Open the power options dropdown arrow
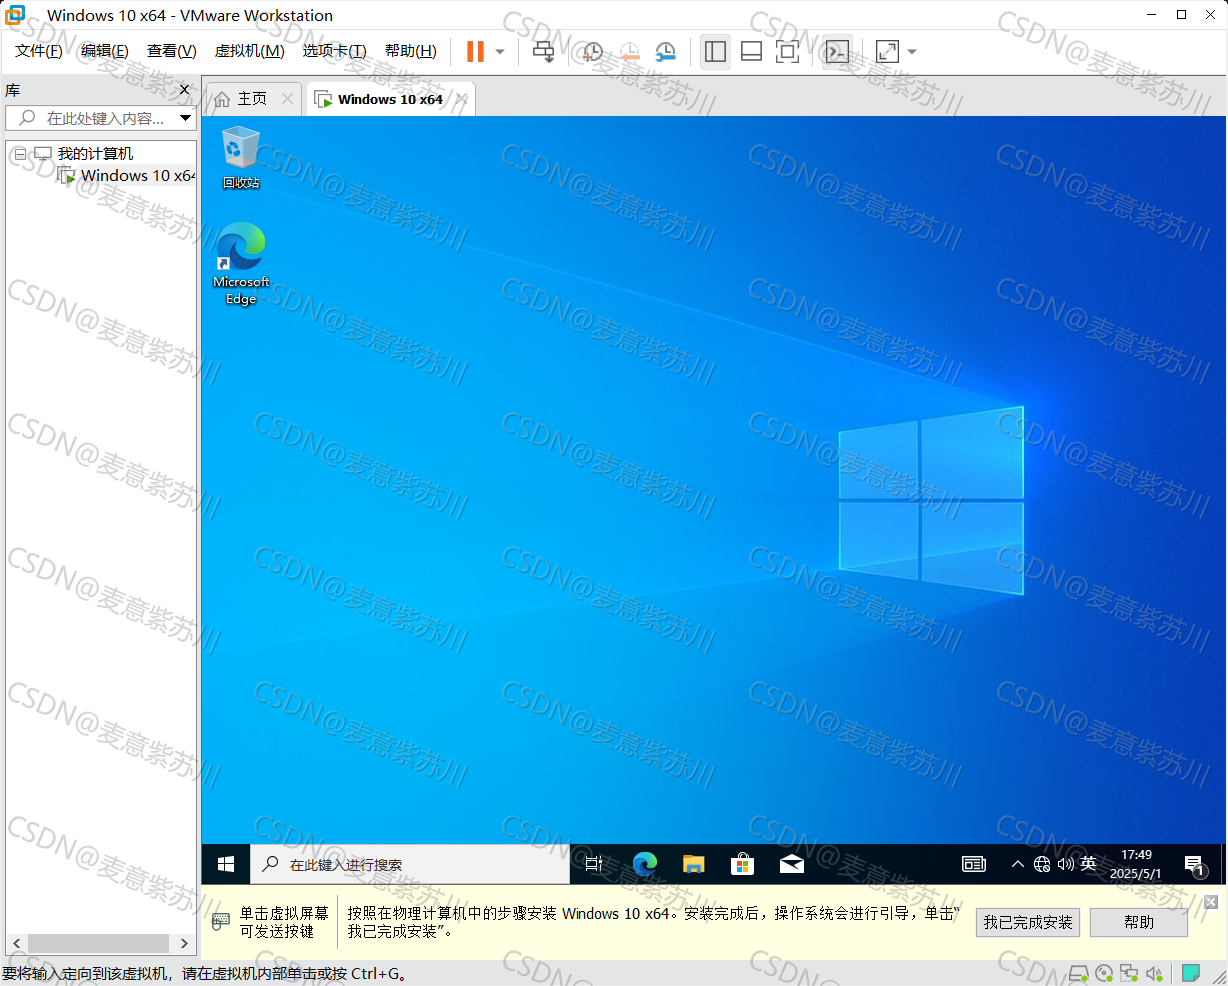The image size is (1228, 986). 500,52
